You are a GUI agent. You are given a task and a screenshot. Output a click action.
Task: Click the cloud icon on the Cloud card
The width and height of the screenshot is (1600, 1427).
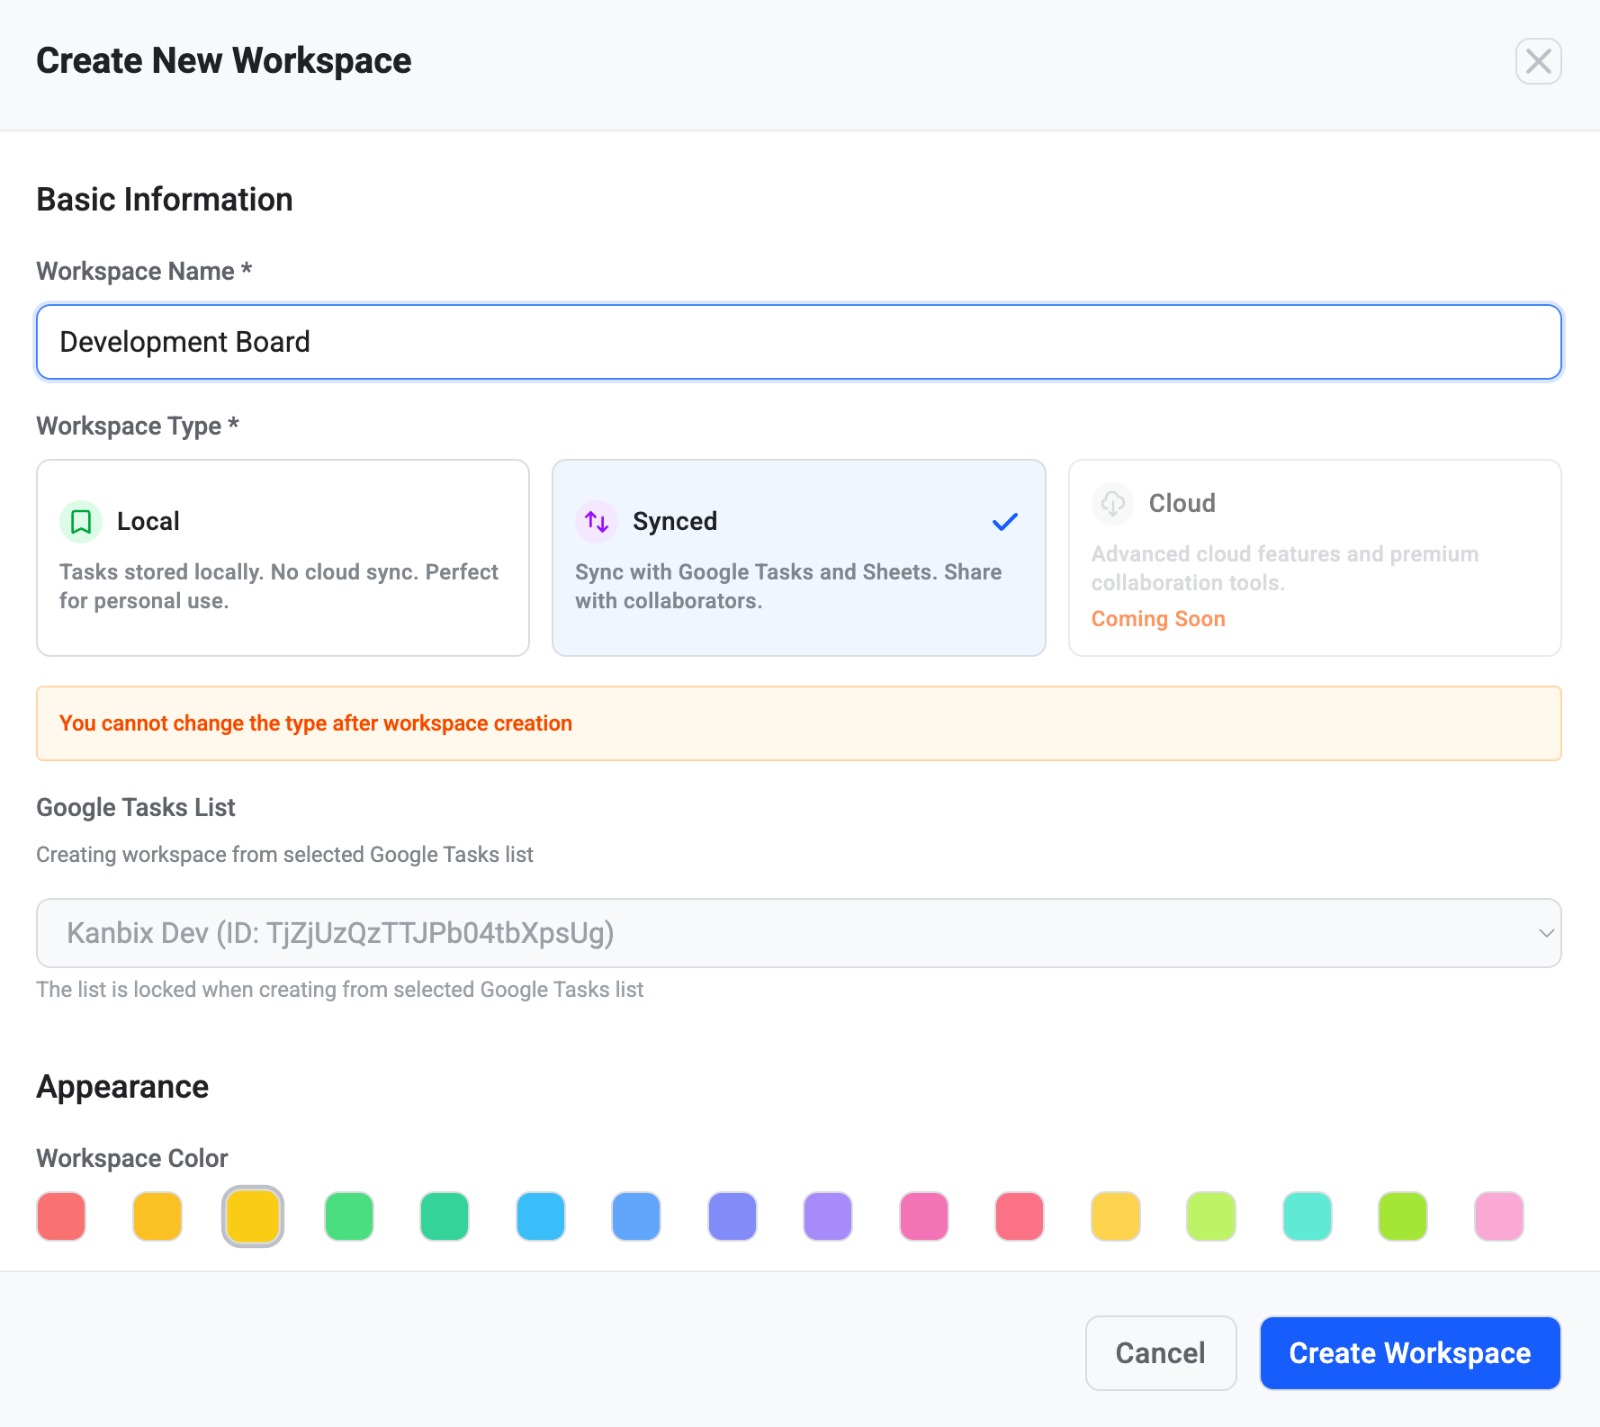click(1112, 503)
